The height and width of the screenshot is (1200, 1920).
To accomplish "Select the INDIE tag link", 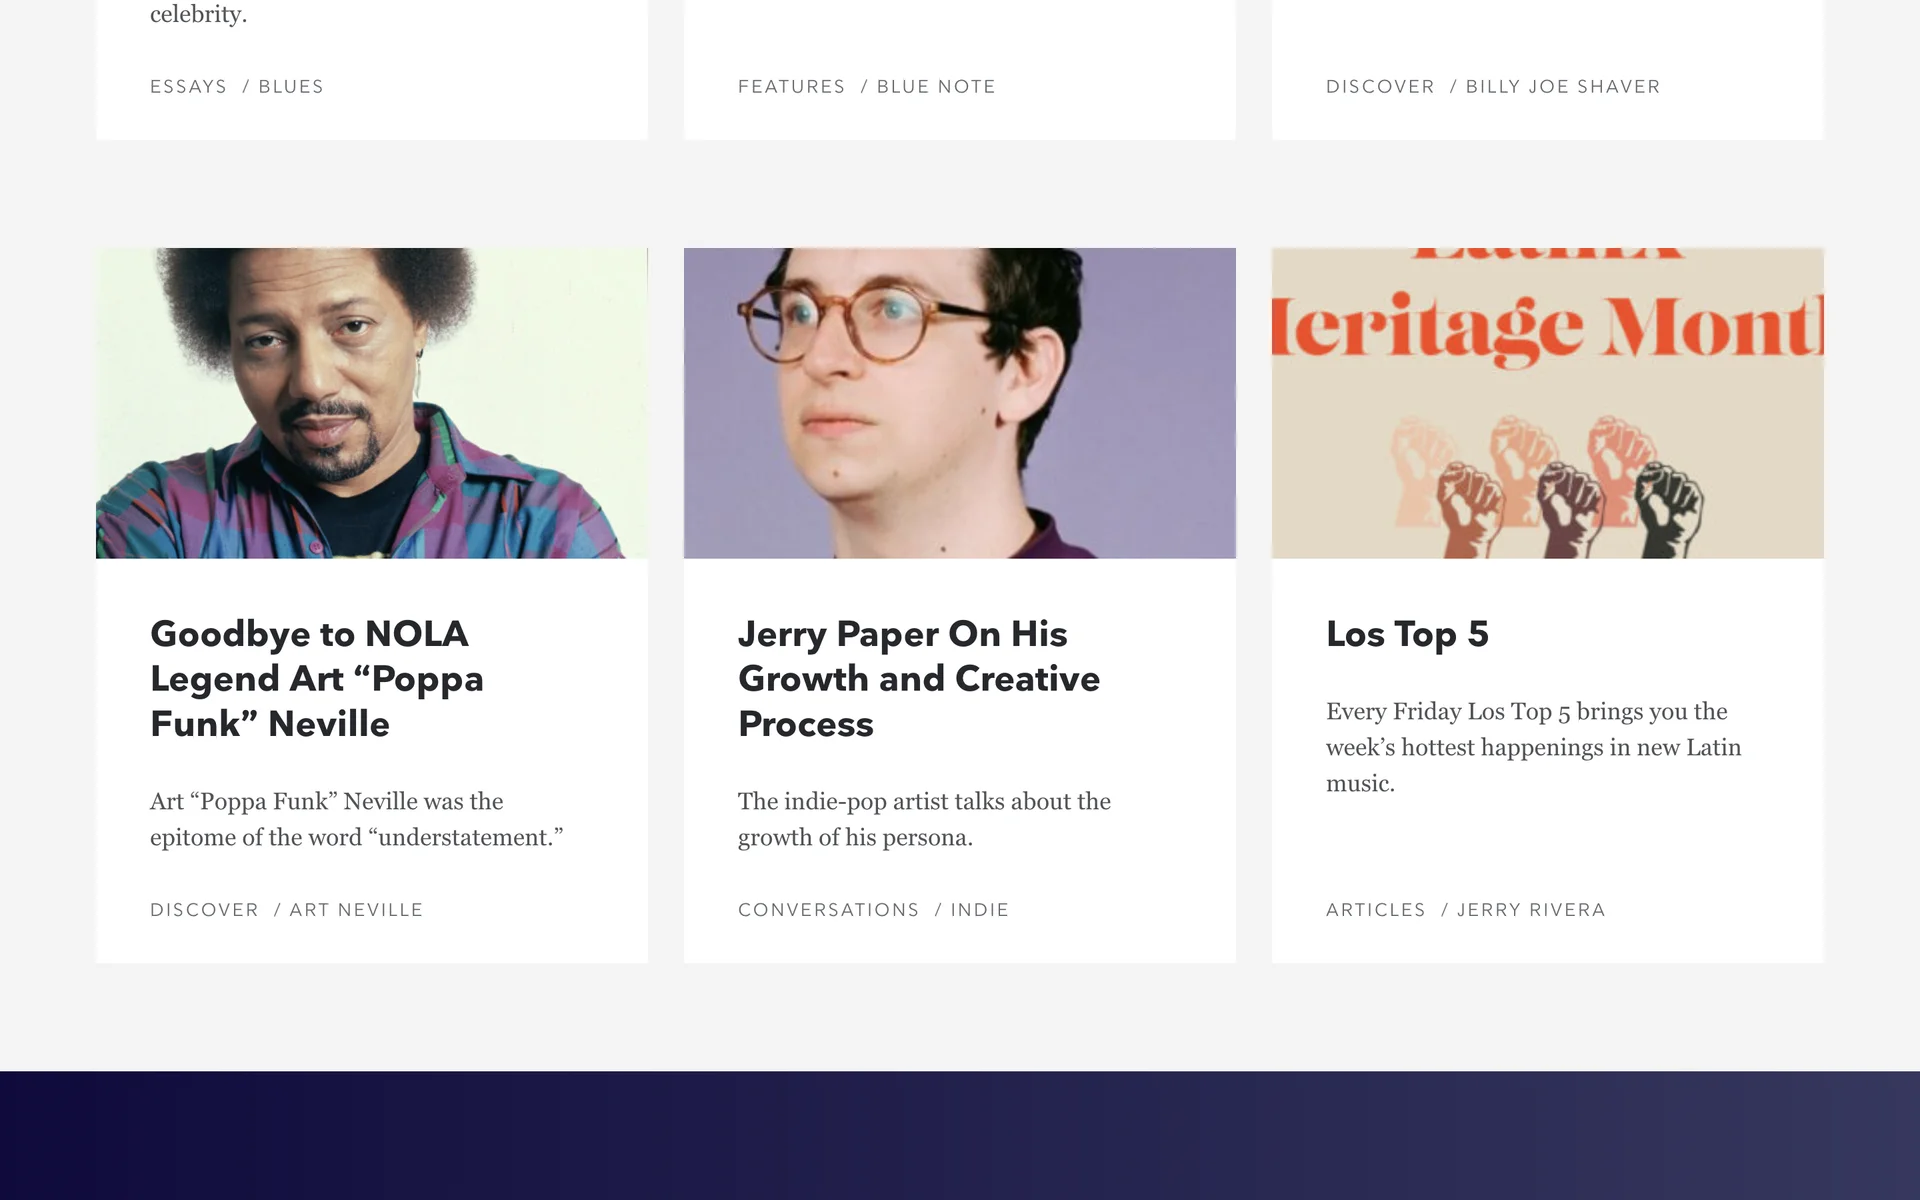I will [979, 910].
